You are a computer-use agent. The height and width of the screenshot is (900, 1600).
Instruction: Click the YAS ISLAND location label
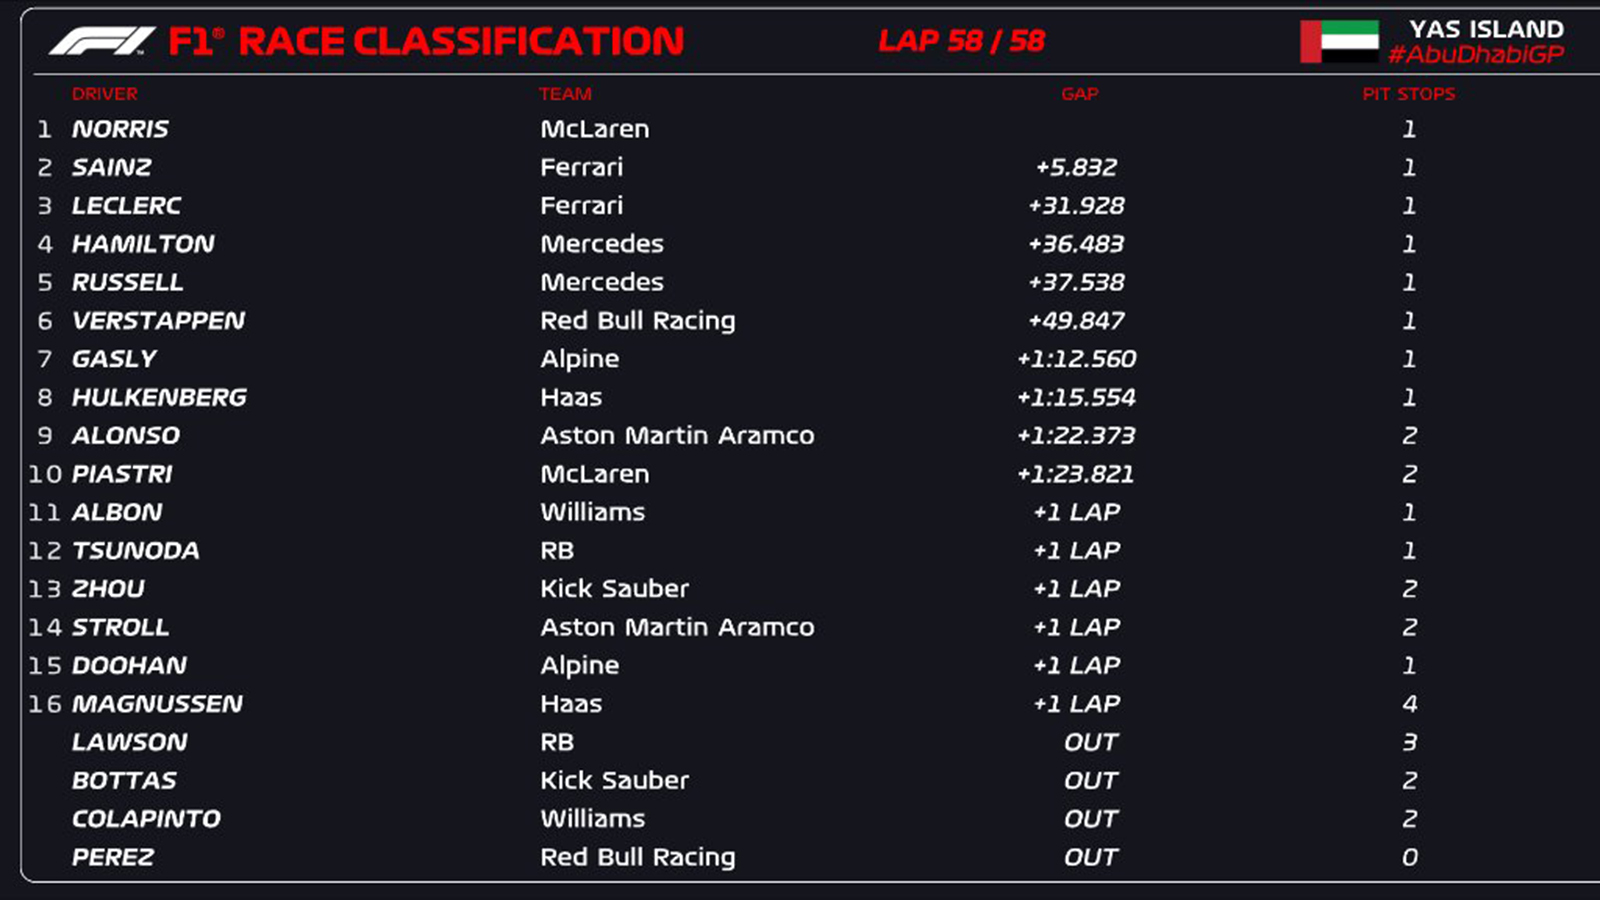click(x=1486, y=29)
